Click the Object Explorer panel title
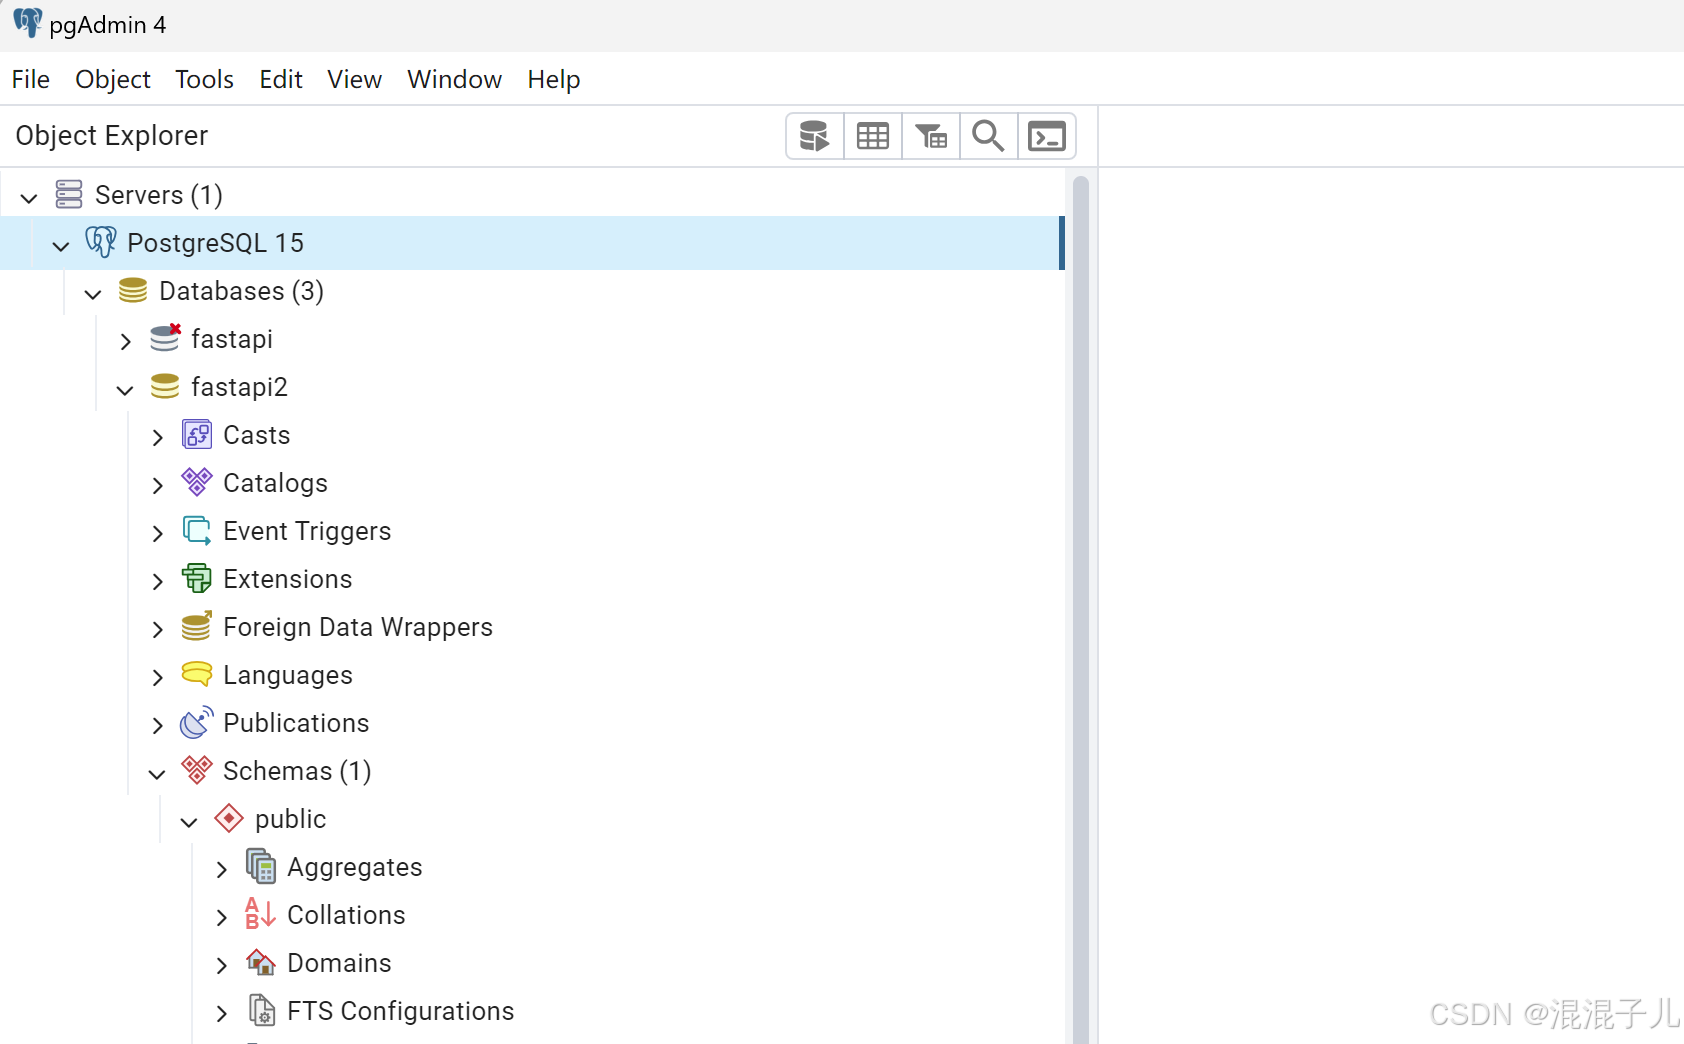The height and width of the screenshot is (1044, 1684). point(112,135)
